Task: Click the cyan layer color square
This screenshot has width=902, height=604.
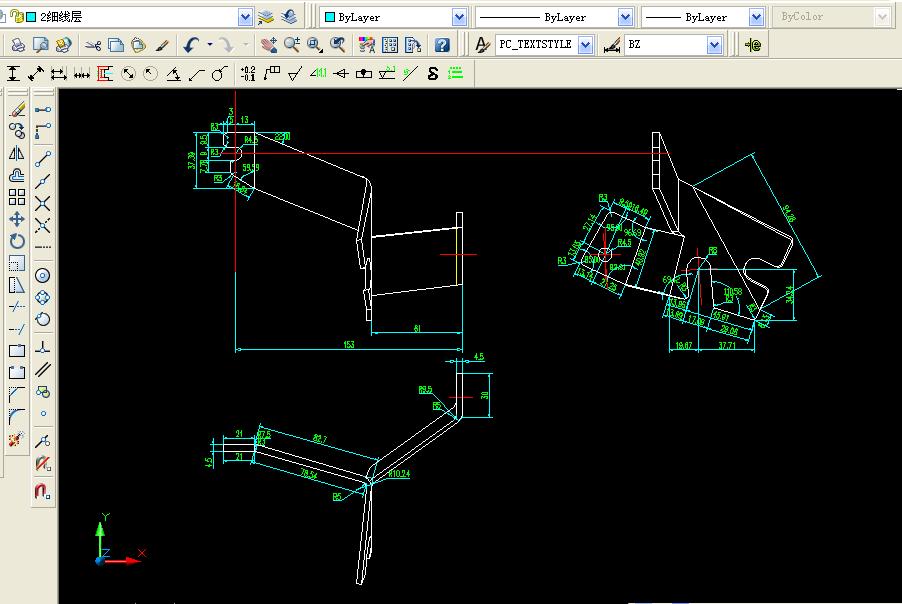Action: 32,17
